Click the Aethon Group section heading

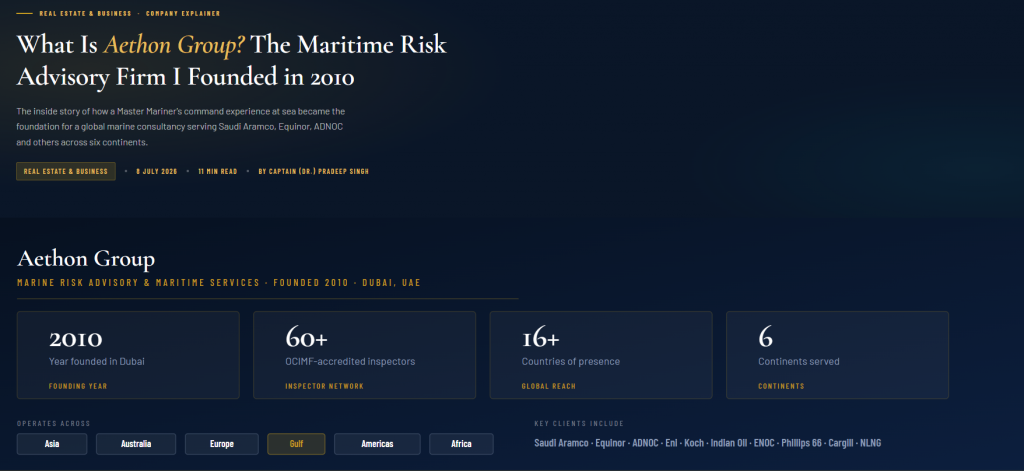[x=86, y=259]
